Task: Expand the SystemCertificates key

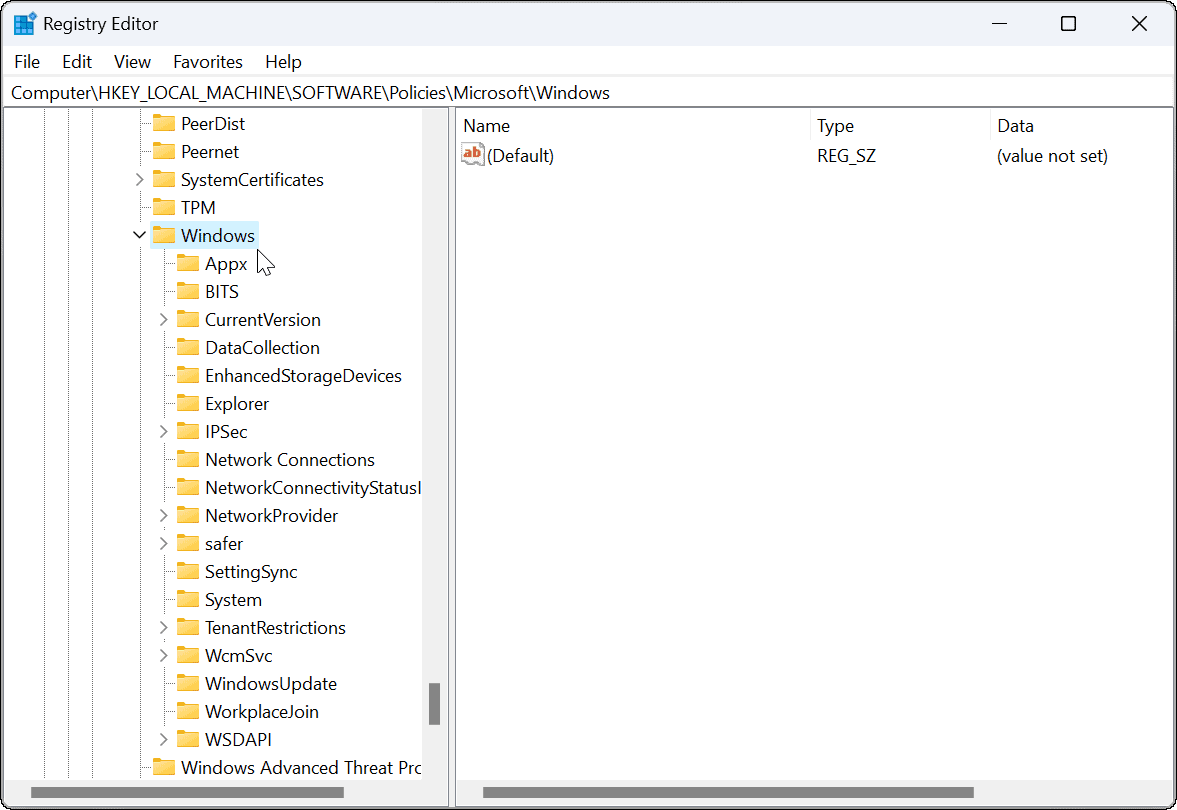Action: tap(139, 180)
